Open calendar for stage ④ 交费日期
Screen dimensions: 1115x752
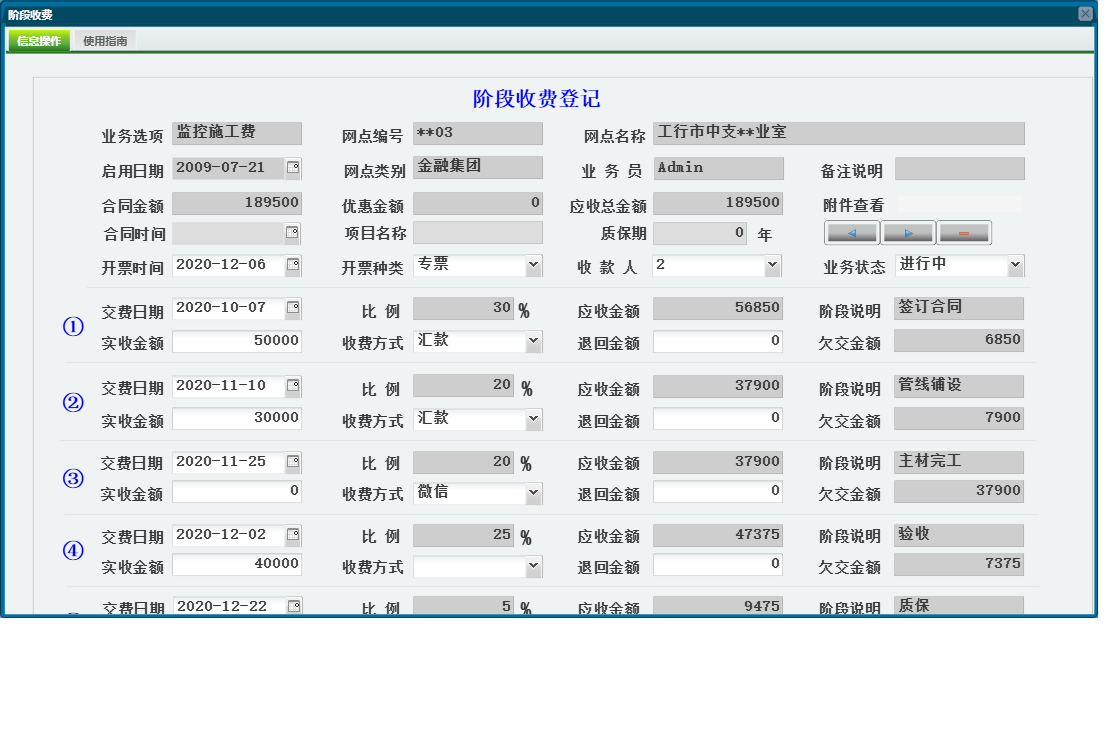coord(293,535)
